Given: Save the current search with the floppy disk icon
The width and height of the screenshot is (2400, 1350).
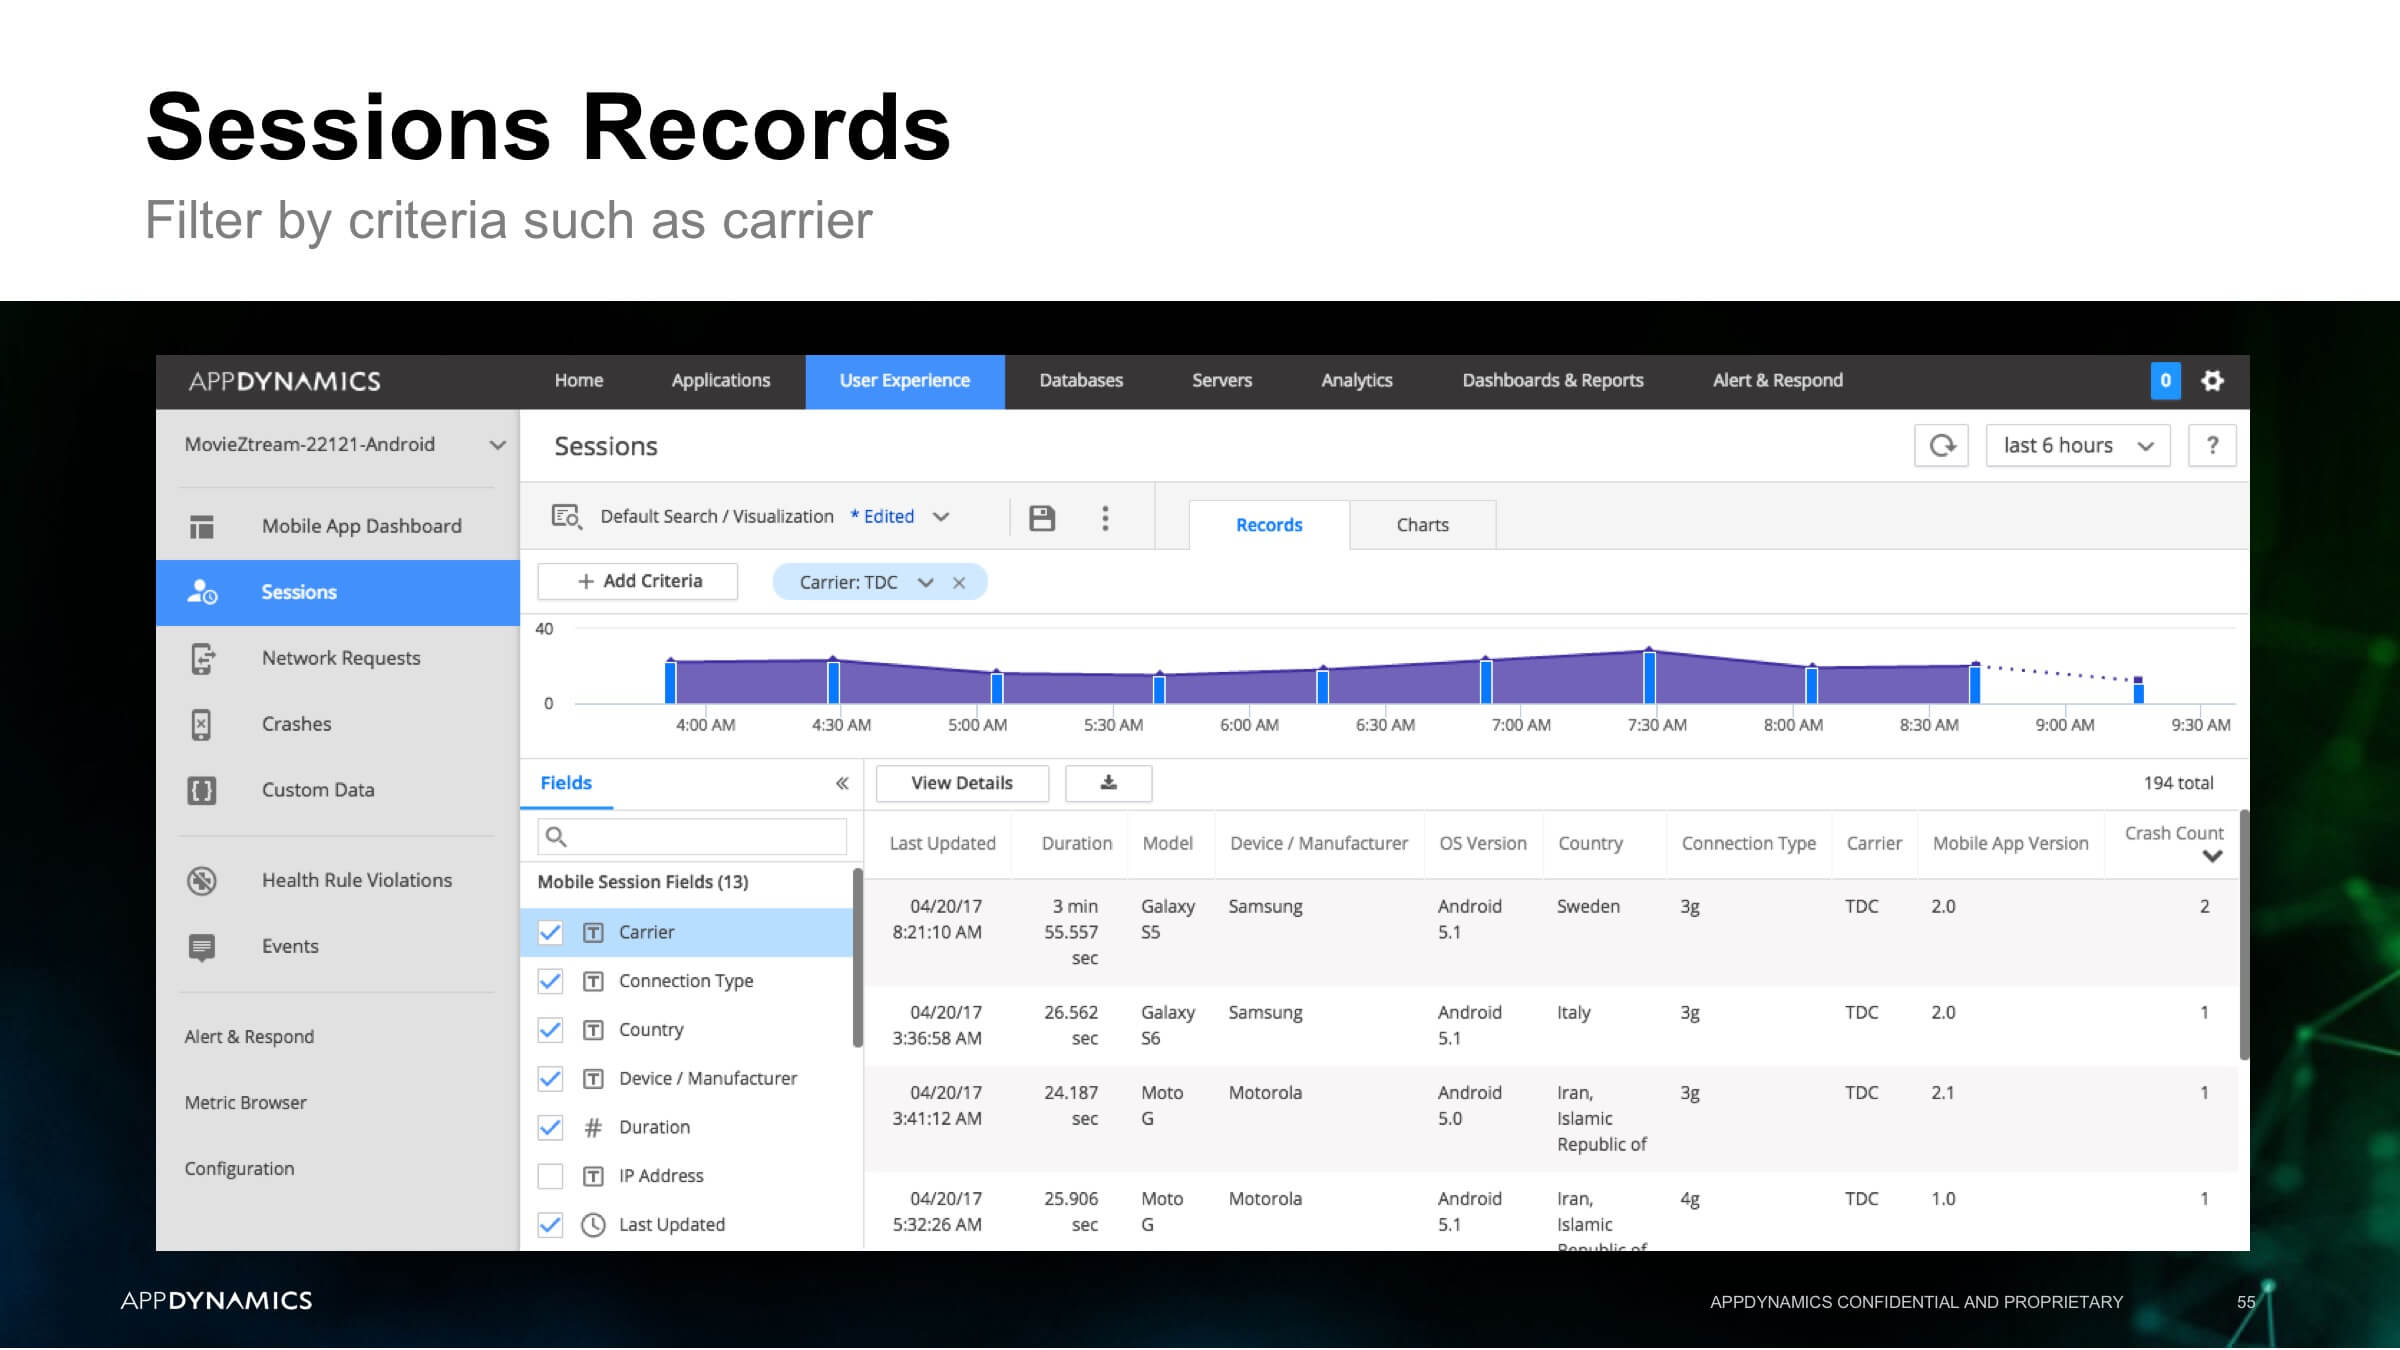Looking at the screenshot, I should pyautogui.click(x=1042, y=518).
